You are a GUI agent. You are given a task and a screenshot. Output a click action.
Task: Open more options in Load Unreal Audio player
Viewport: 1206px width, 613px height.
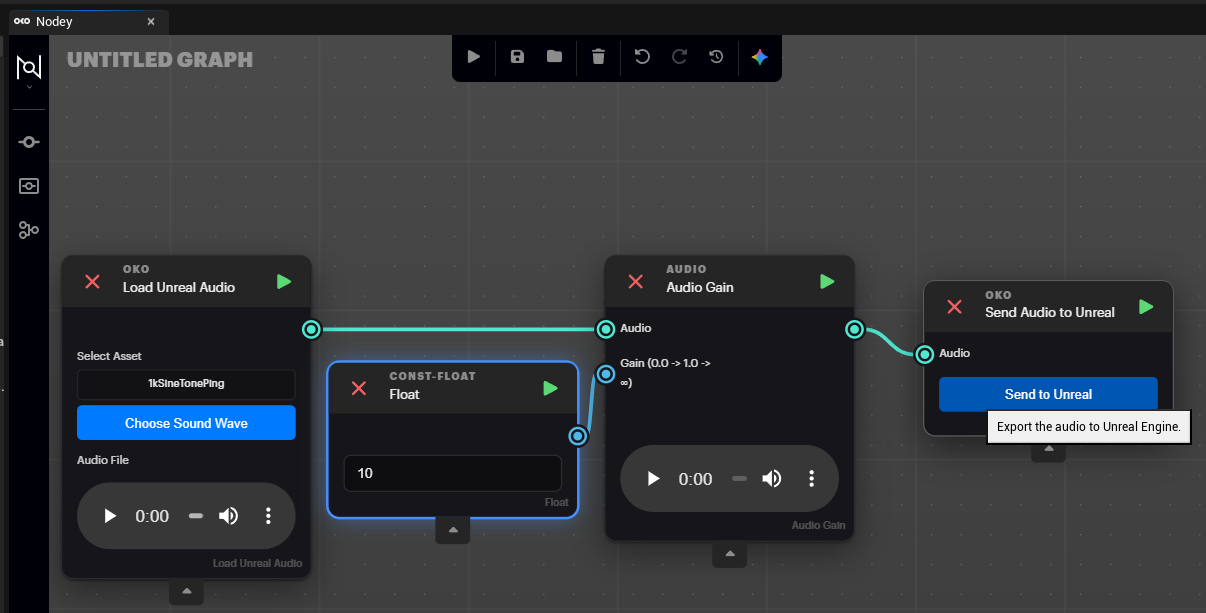268,516
